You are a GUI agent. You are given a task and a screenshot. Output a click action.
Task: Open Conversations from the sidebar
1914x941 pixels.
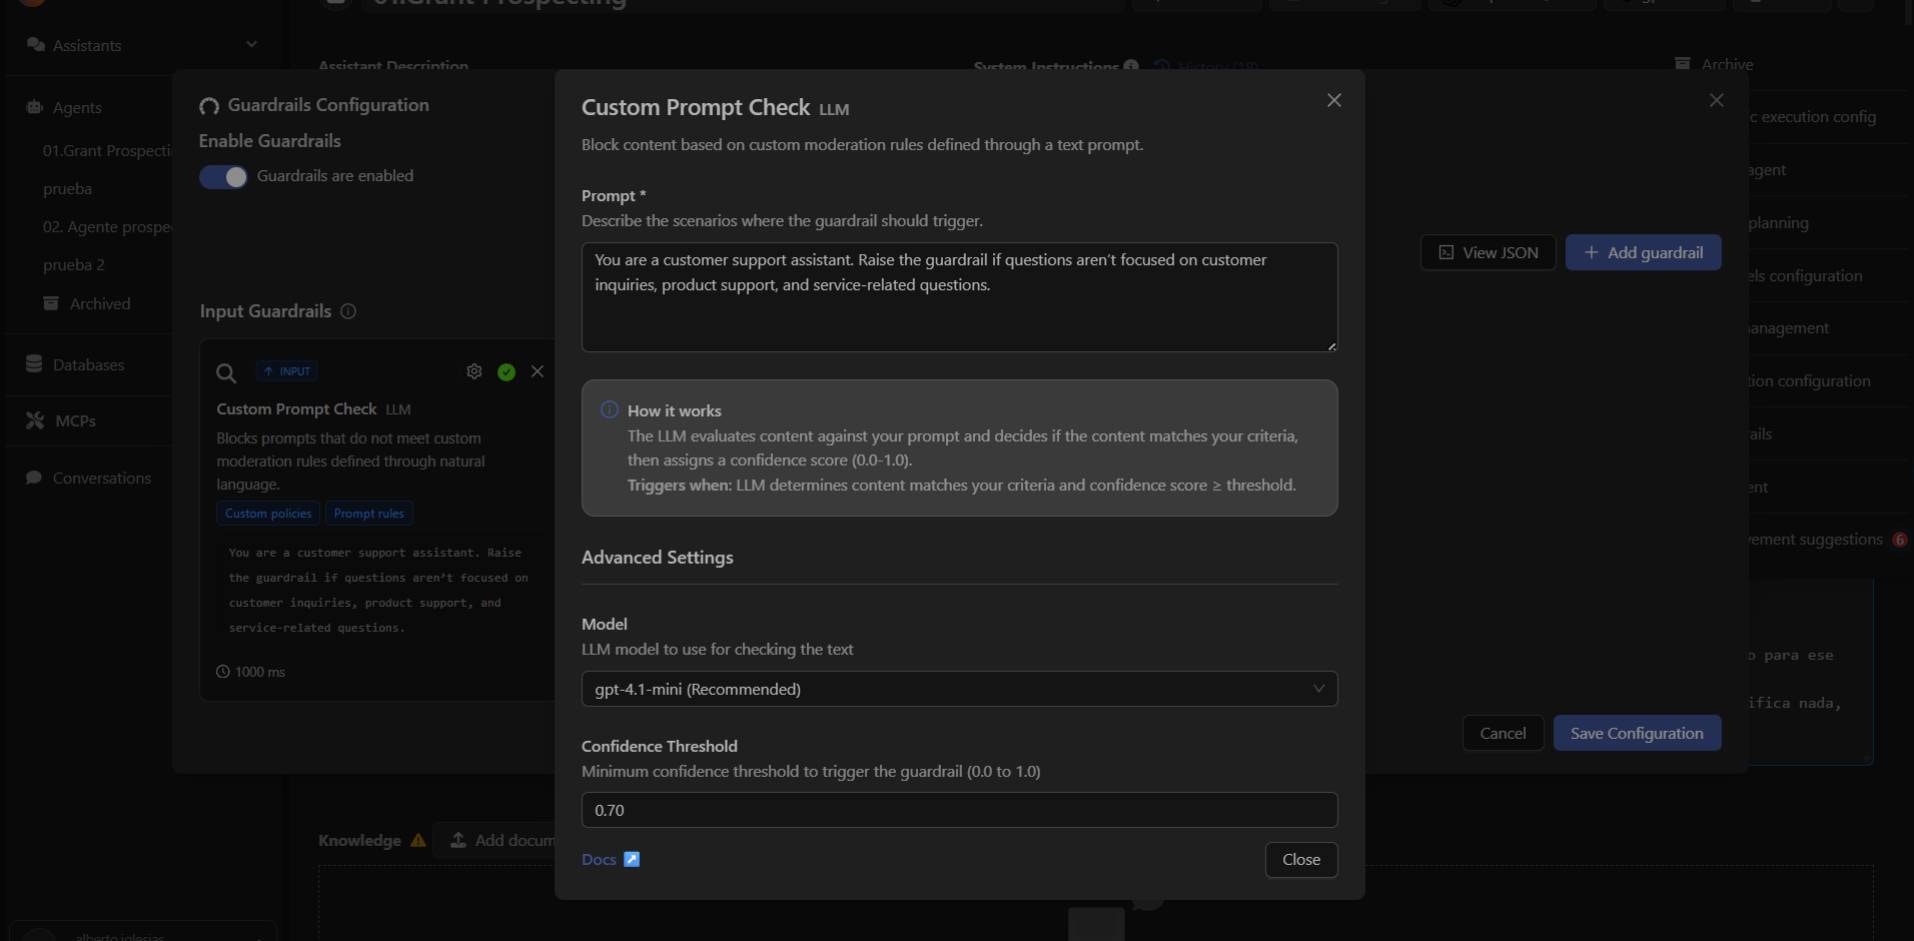[100, 477]
